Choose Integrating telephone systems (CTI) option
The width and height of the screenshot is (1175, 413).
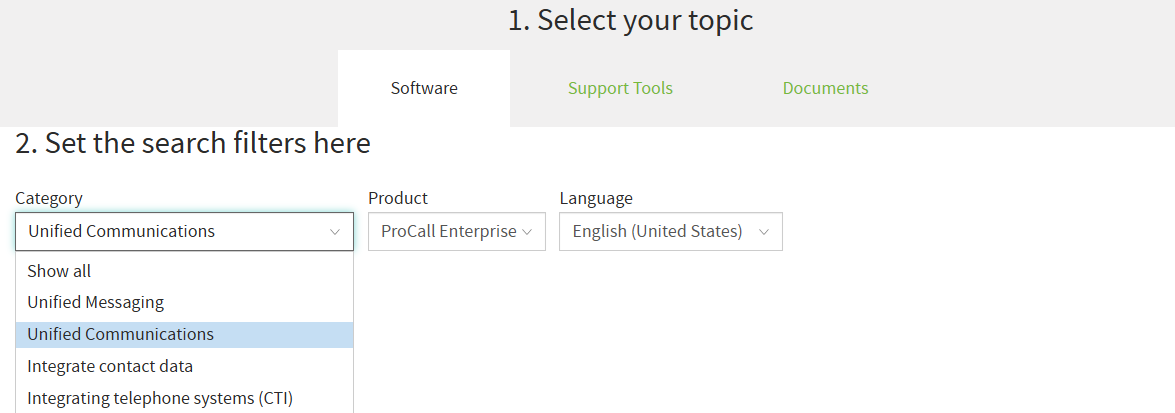pyautogui.click(x=184, y=398)
